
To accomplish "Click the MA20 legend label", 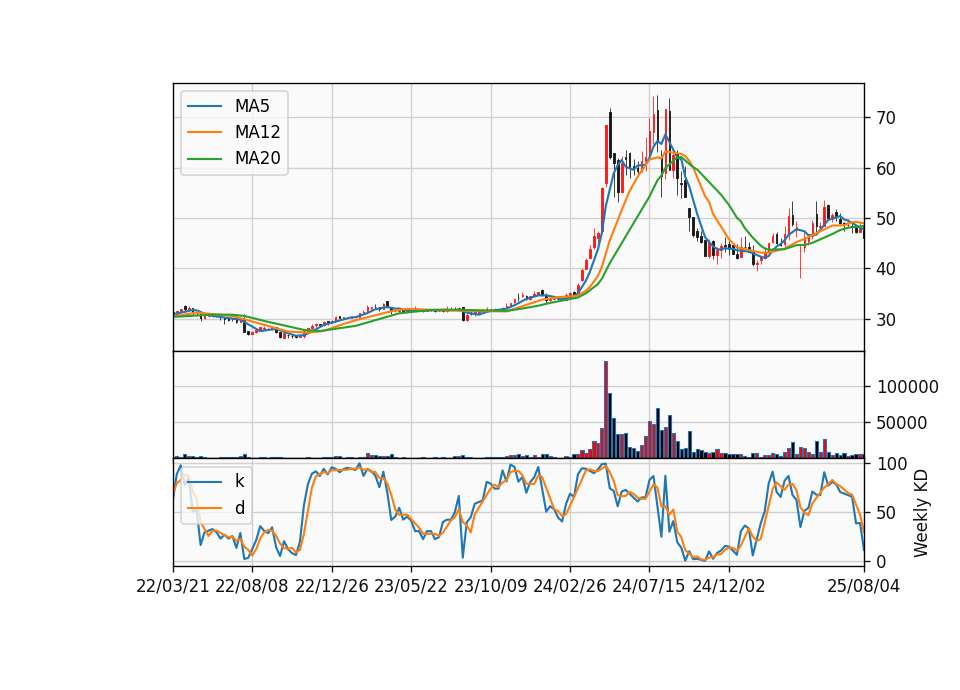I will click(x=257, y=159).
